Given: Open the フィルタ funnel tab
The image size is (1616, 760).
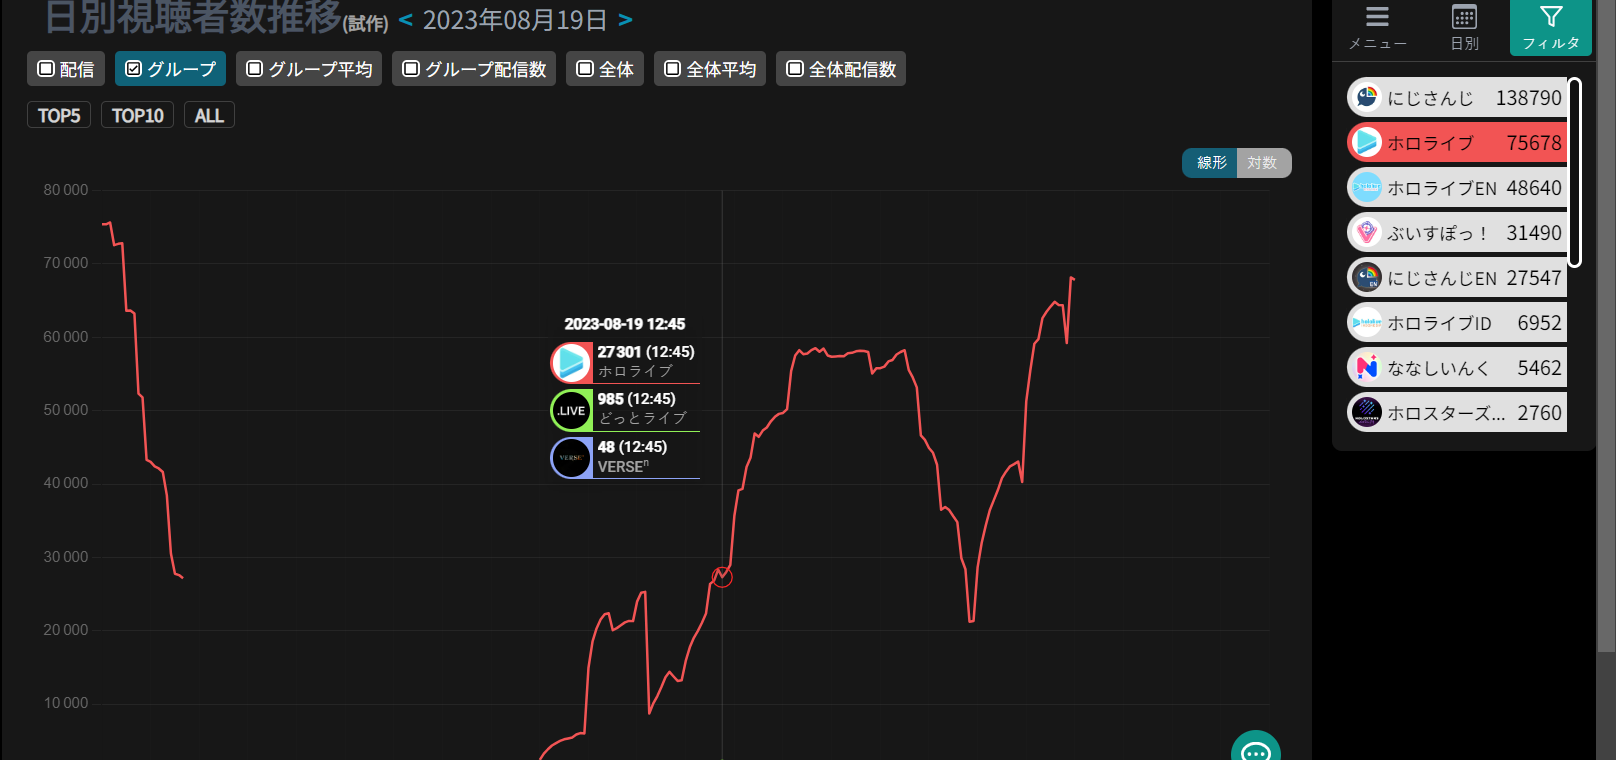Looking at the screenshot, I should click(1551, 27).
